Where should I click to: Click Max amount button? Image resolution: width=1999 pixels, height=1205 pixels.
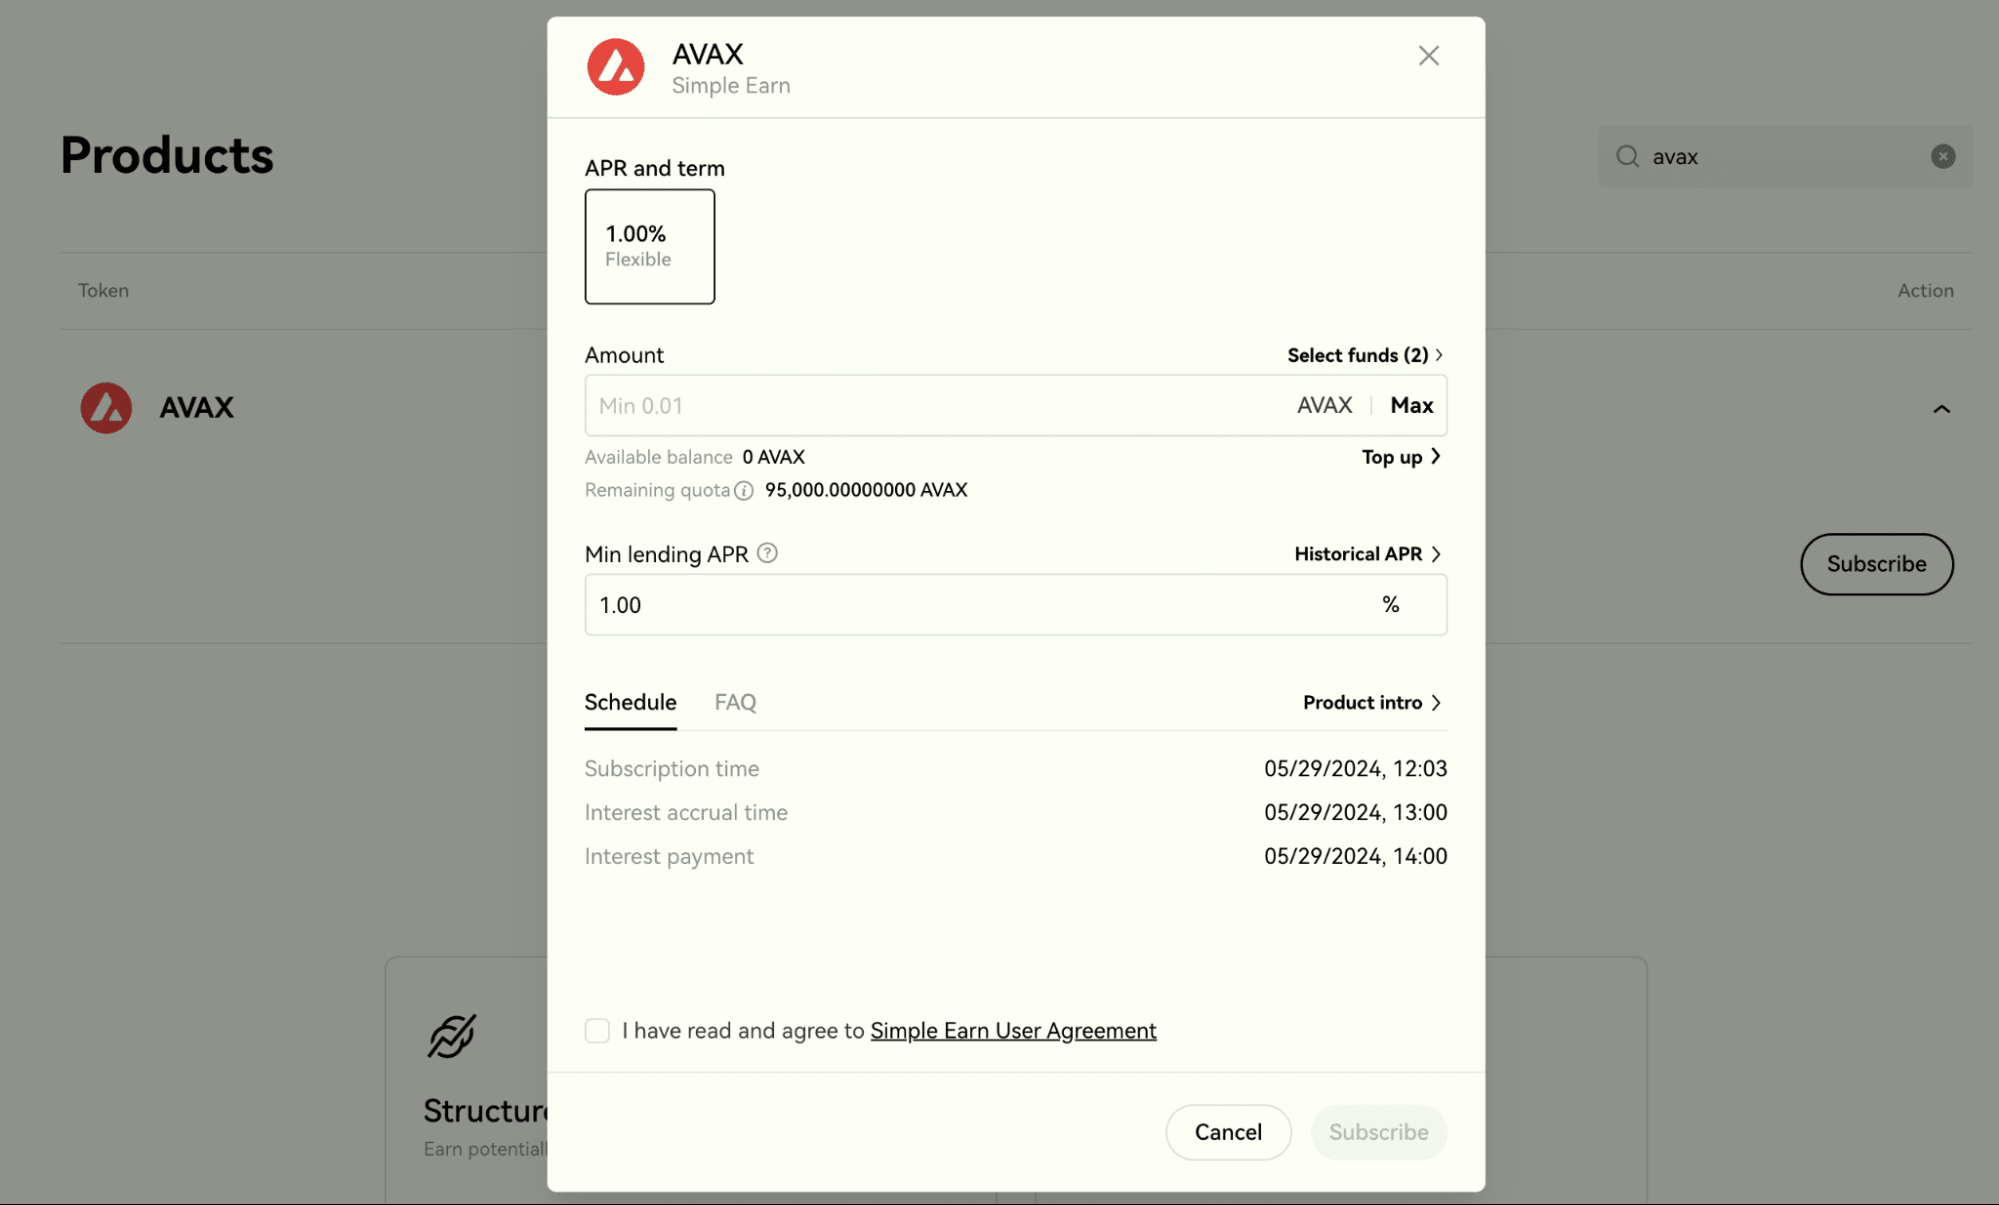[x=1411, y=405]
